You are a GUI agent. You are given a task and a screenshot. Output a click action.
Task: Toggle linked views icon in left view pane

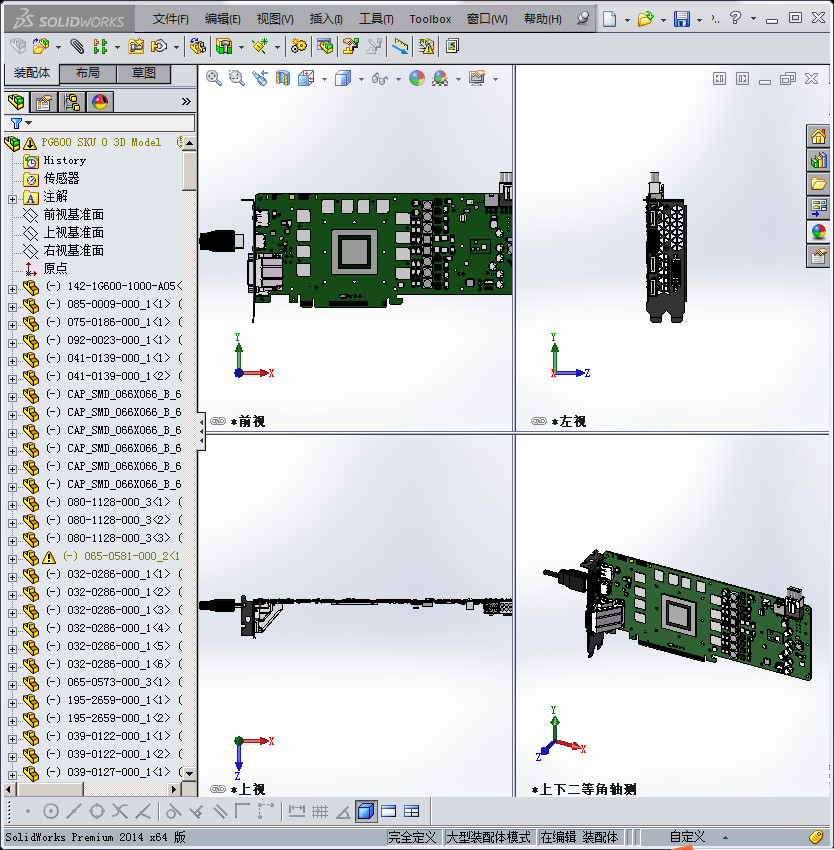pyautogui.click(x=538, y=421)
